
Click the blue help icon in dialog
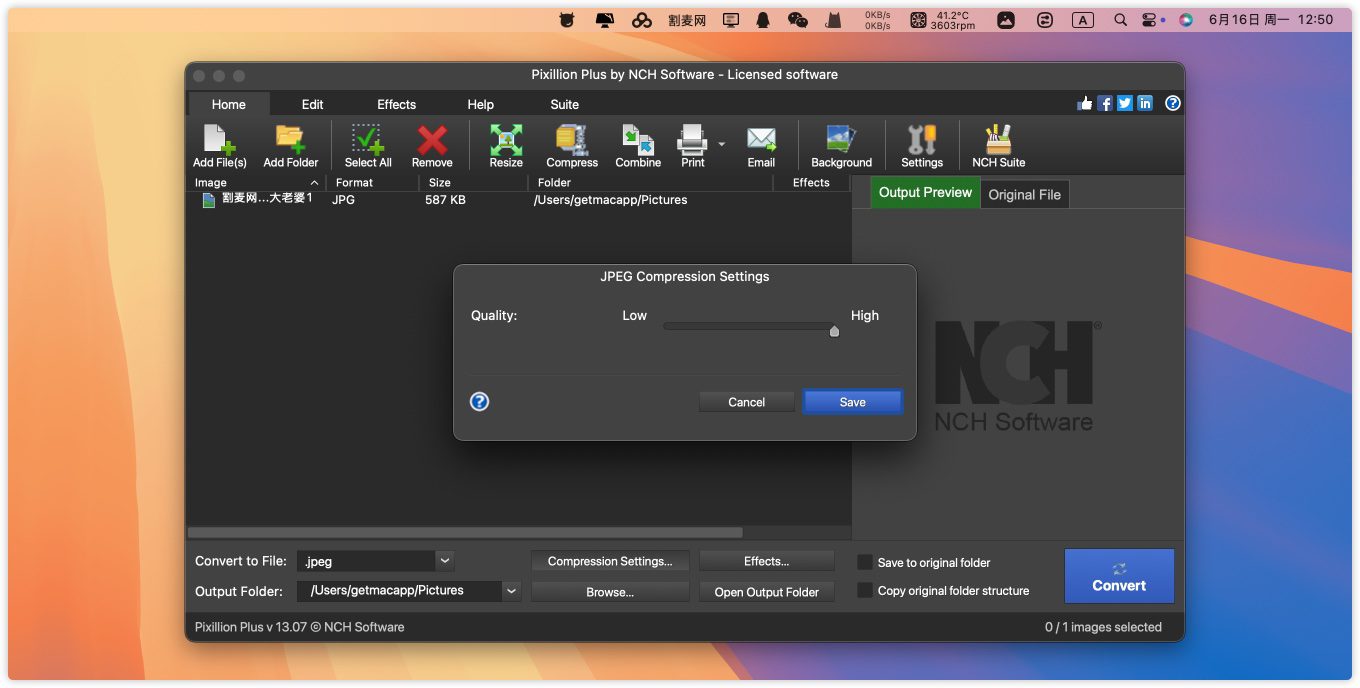click(x=480, y=402)
